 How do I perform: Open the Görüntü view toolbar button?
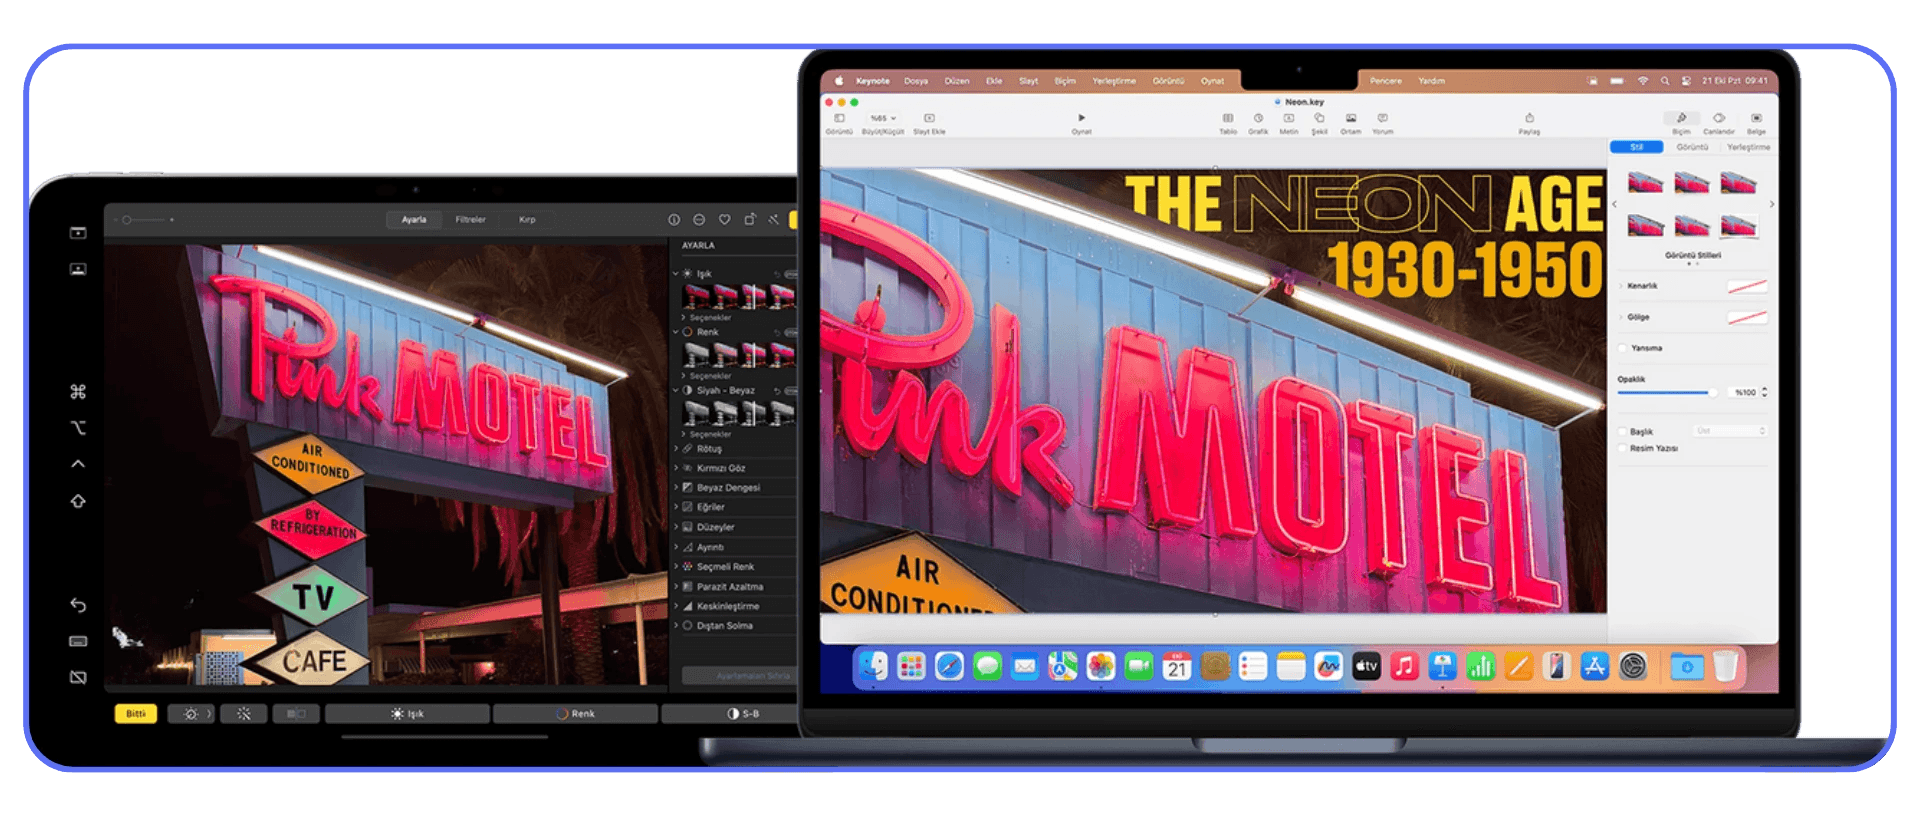coord(839,118)
